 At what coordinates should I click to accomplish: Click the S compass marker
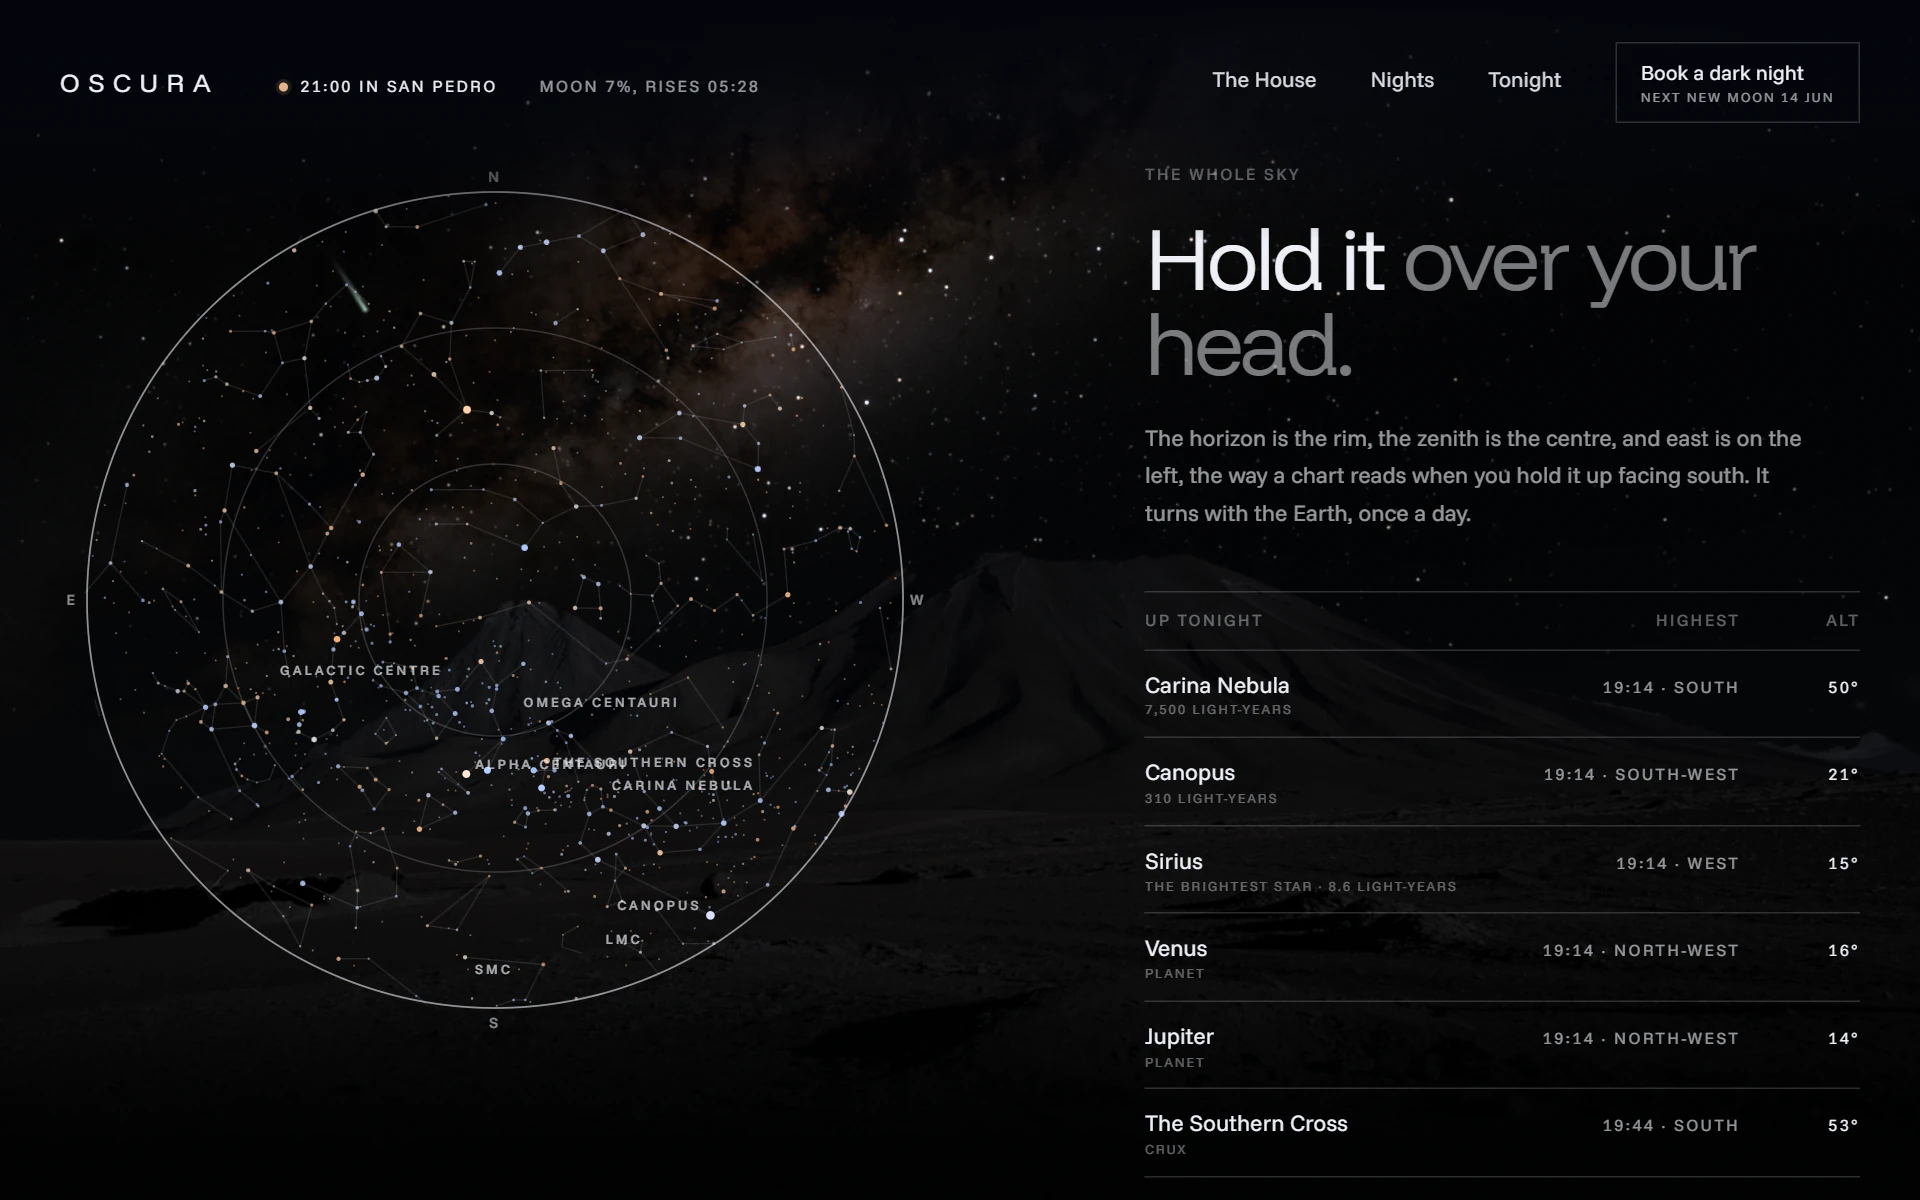[494, 1023]
